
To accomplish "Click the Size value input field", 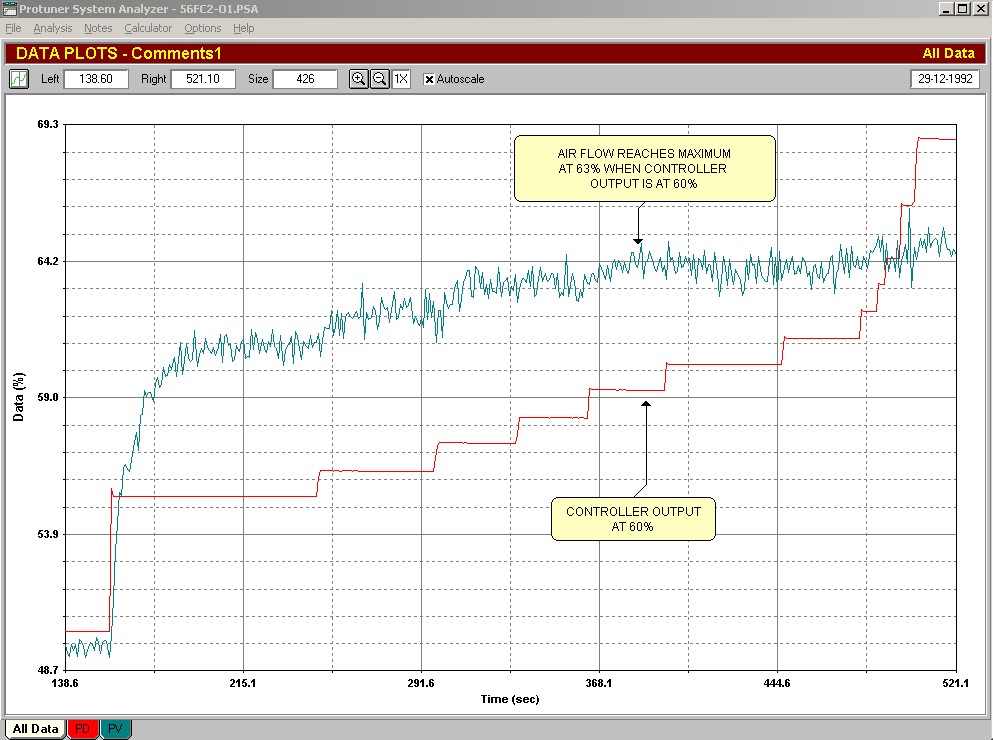I will point(305,79).
